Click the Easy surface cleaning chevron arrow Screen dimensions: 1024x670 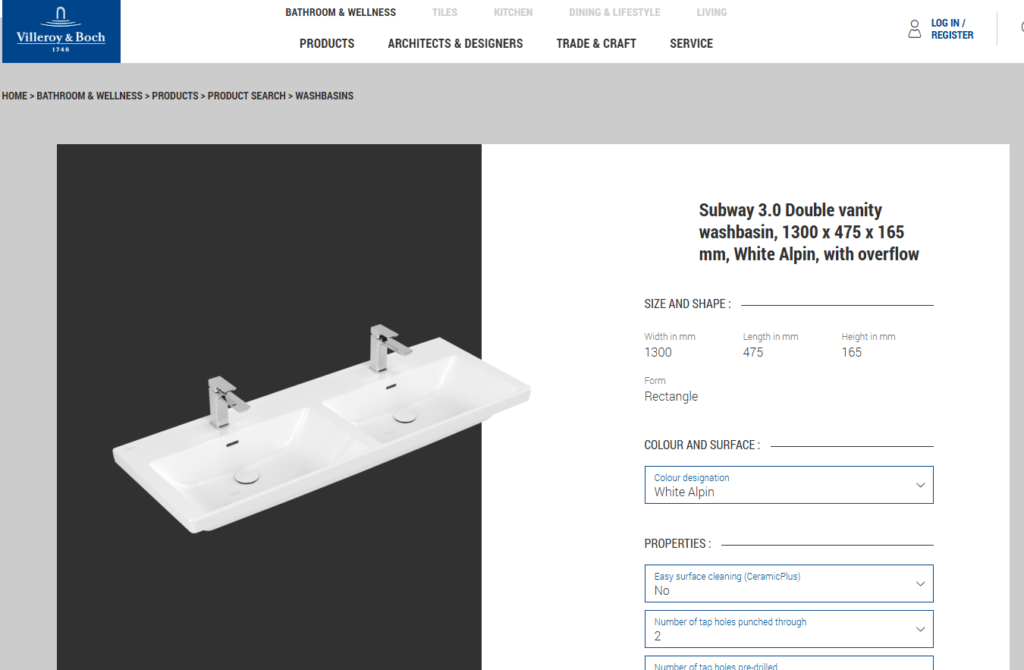pyautogui.click(x=920, y=584)
